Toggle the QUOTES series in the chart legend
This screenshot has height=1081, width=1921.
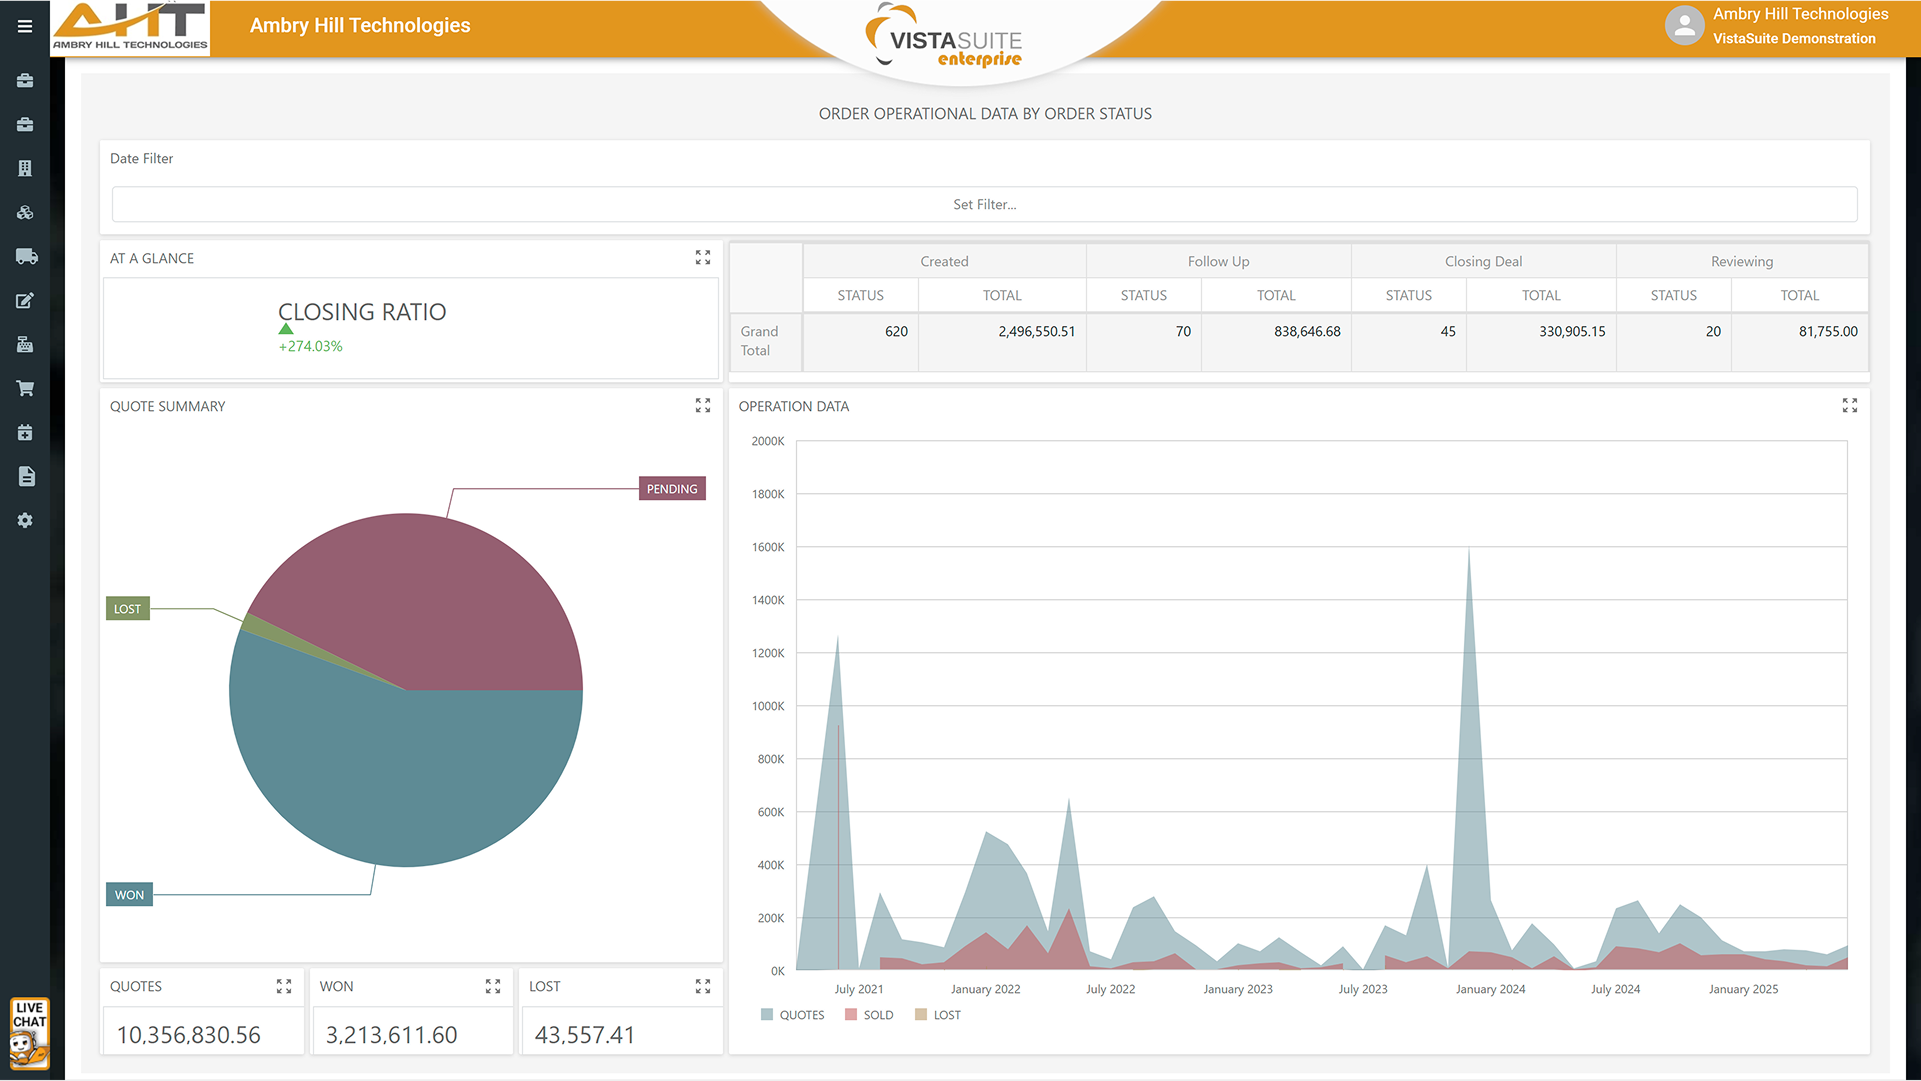pyautogui.click(x=792, y=1015)
